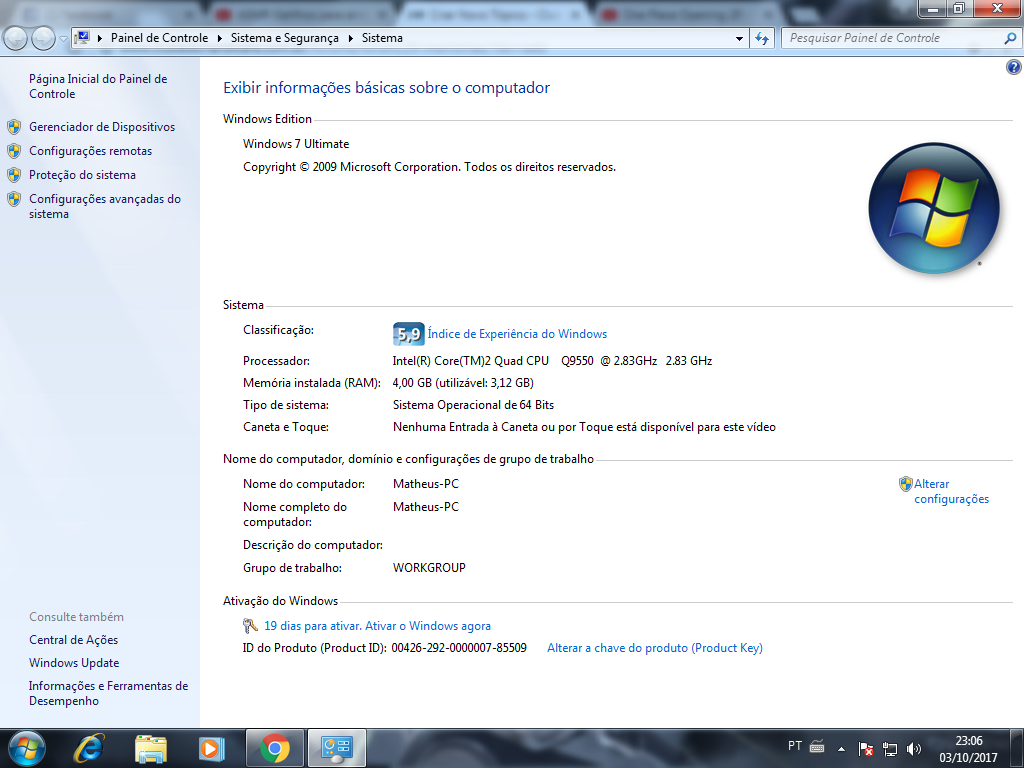Open Alterar a chave do produto link
Screen dimensions: 1024x768
click(x=655, y=648)
